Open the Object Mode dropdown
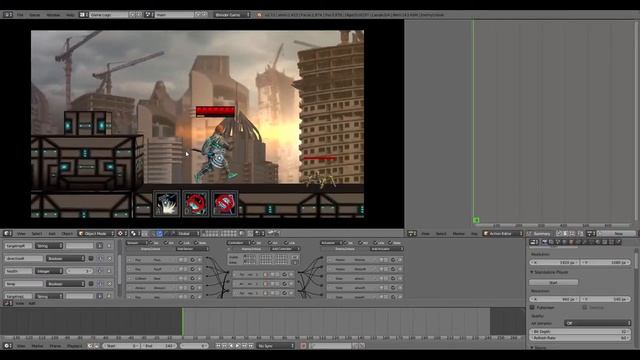The width and height of the screenshot is (640, 360). point(96,233)
